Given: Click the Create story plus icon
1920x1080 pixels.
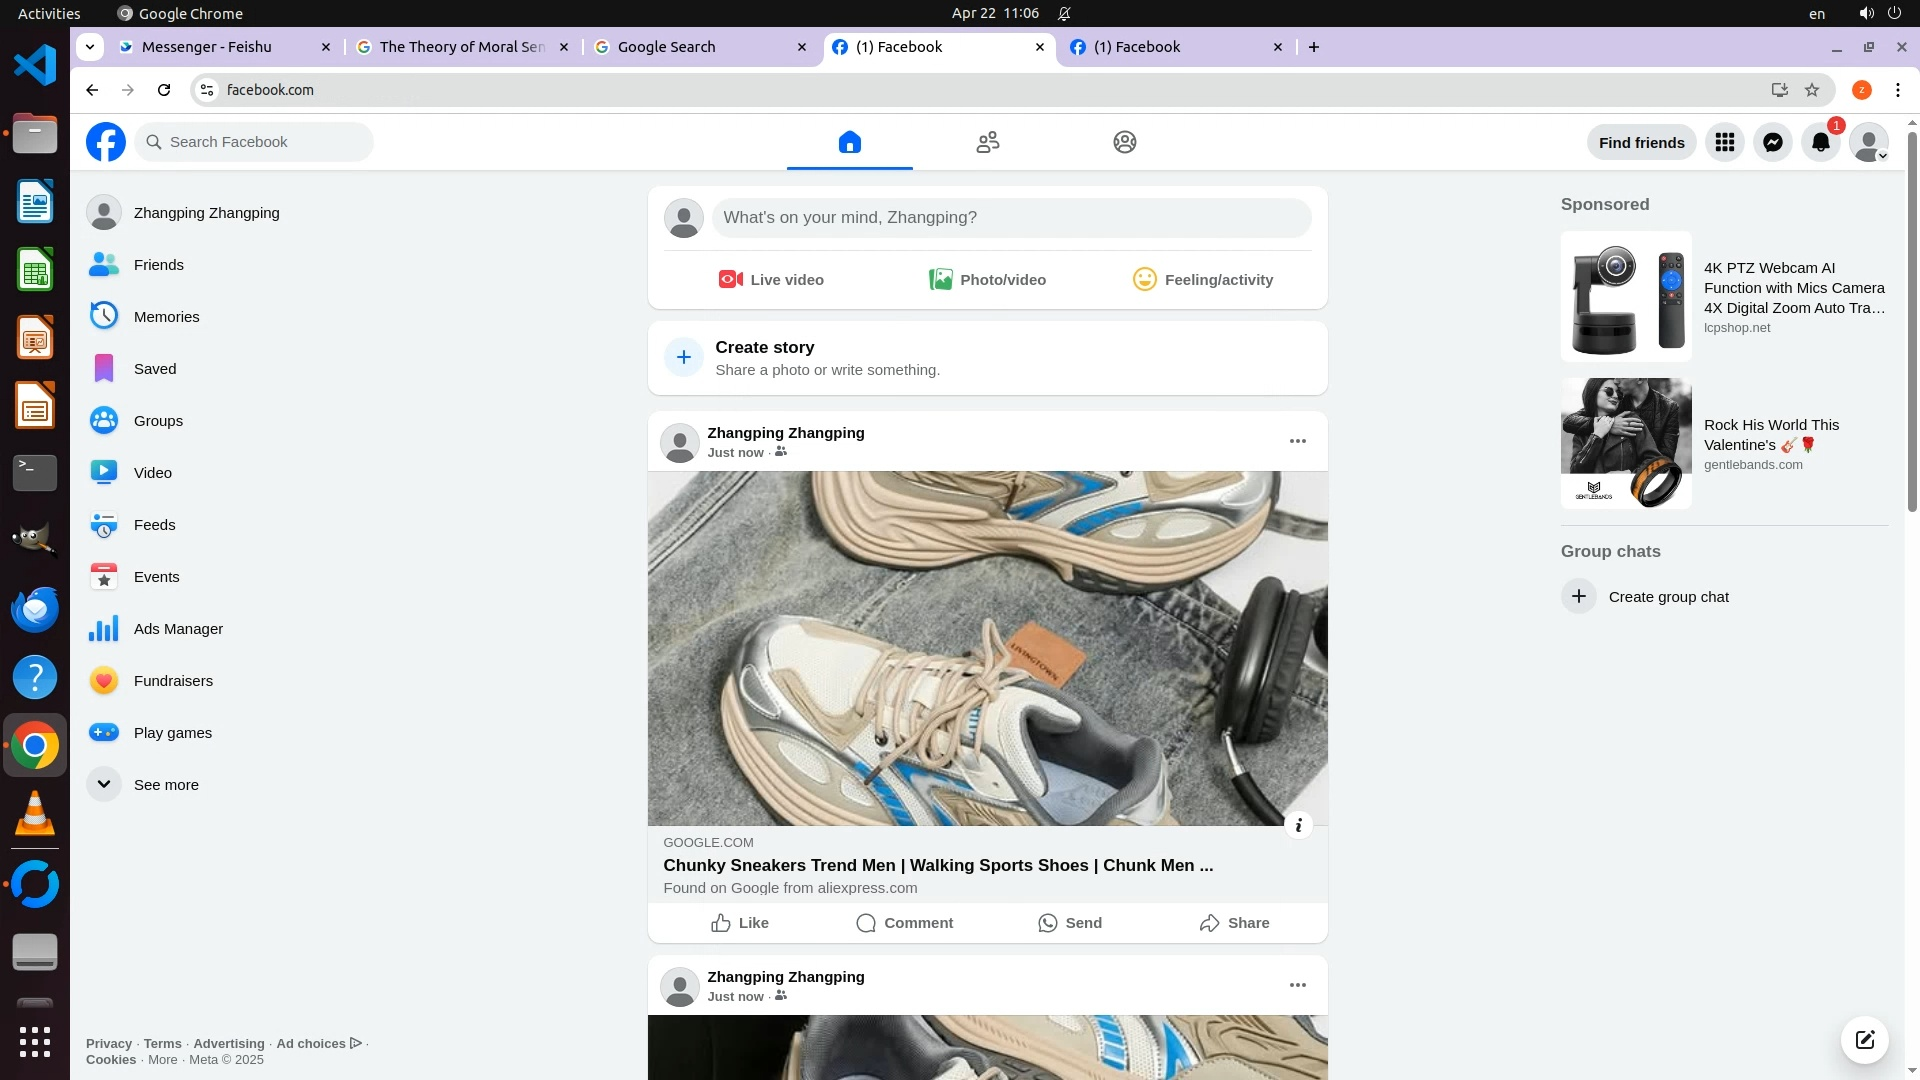Looking at the screenshot, I should click(x=684, y=357).
